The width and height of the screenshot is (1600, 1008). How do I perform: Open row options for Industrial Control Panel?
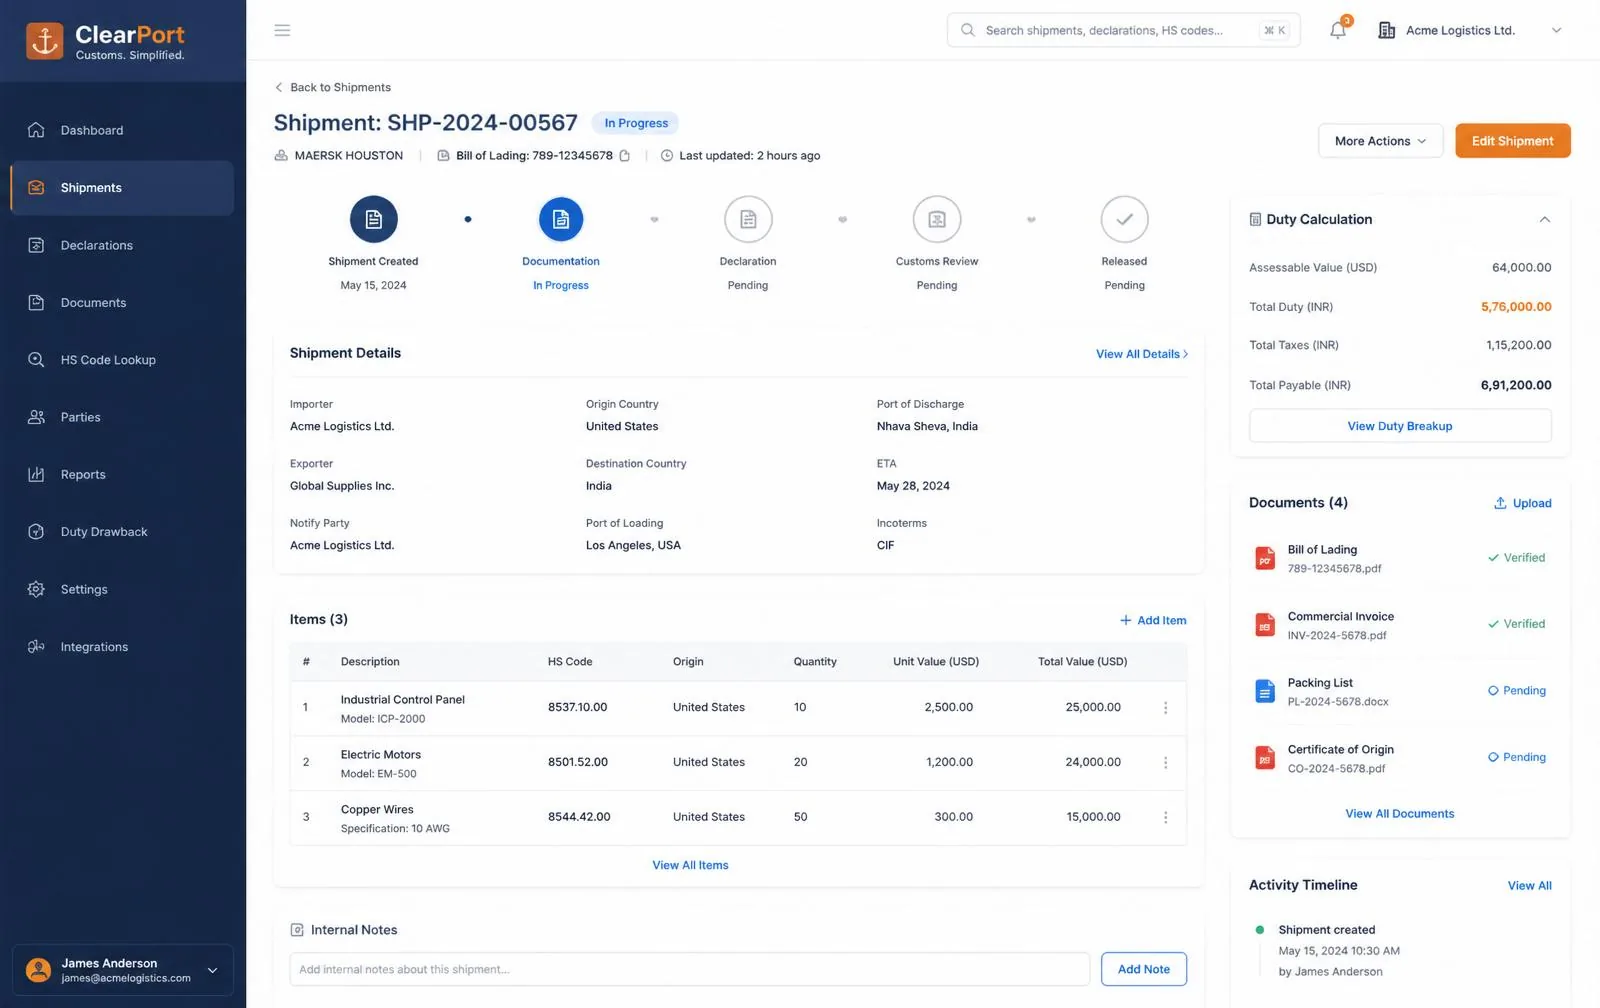(1165, 708)
